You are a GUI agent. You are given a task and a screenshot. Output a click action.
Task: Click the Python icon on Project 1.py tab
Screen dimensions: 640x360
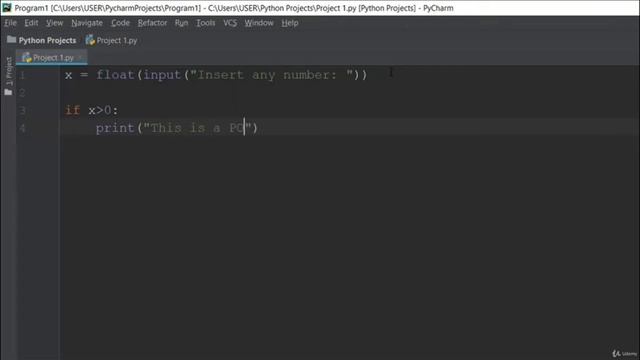[x=27, y=58]
